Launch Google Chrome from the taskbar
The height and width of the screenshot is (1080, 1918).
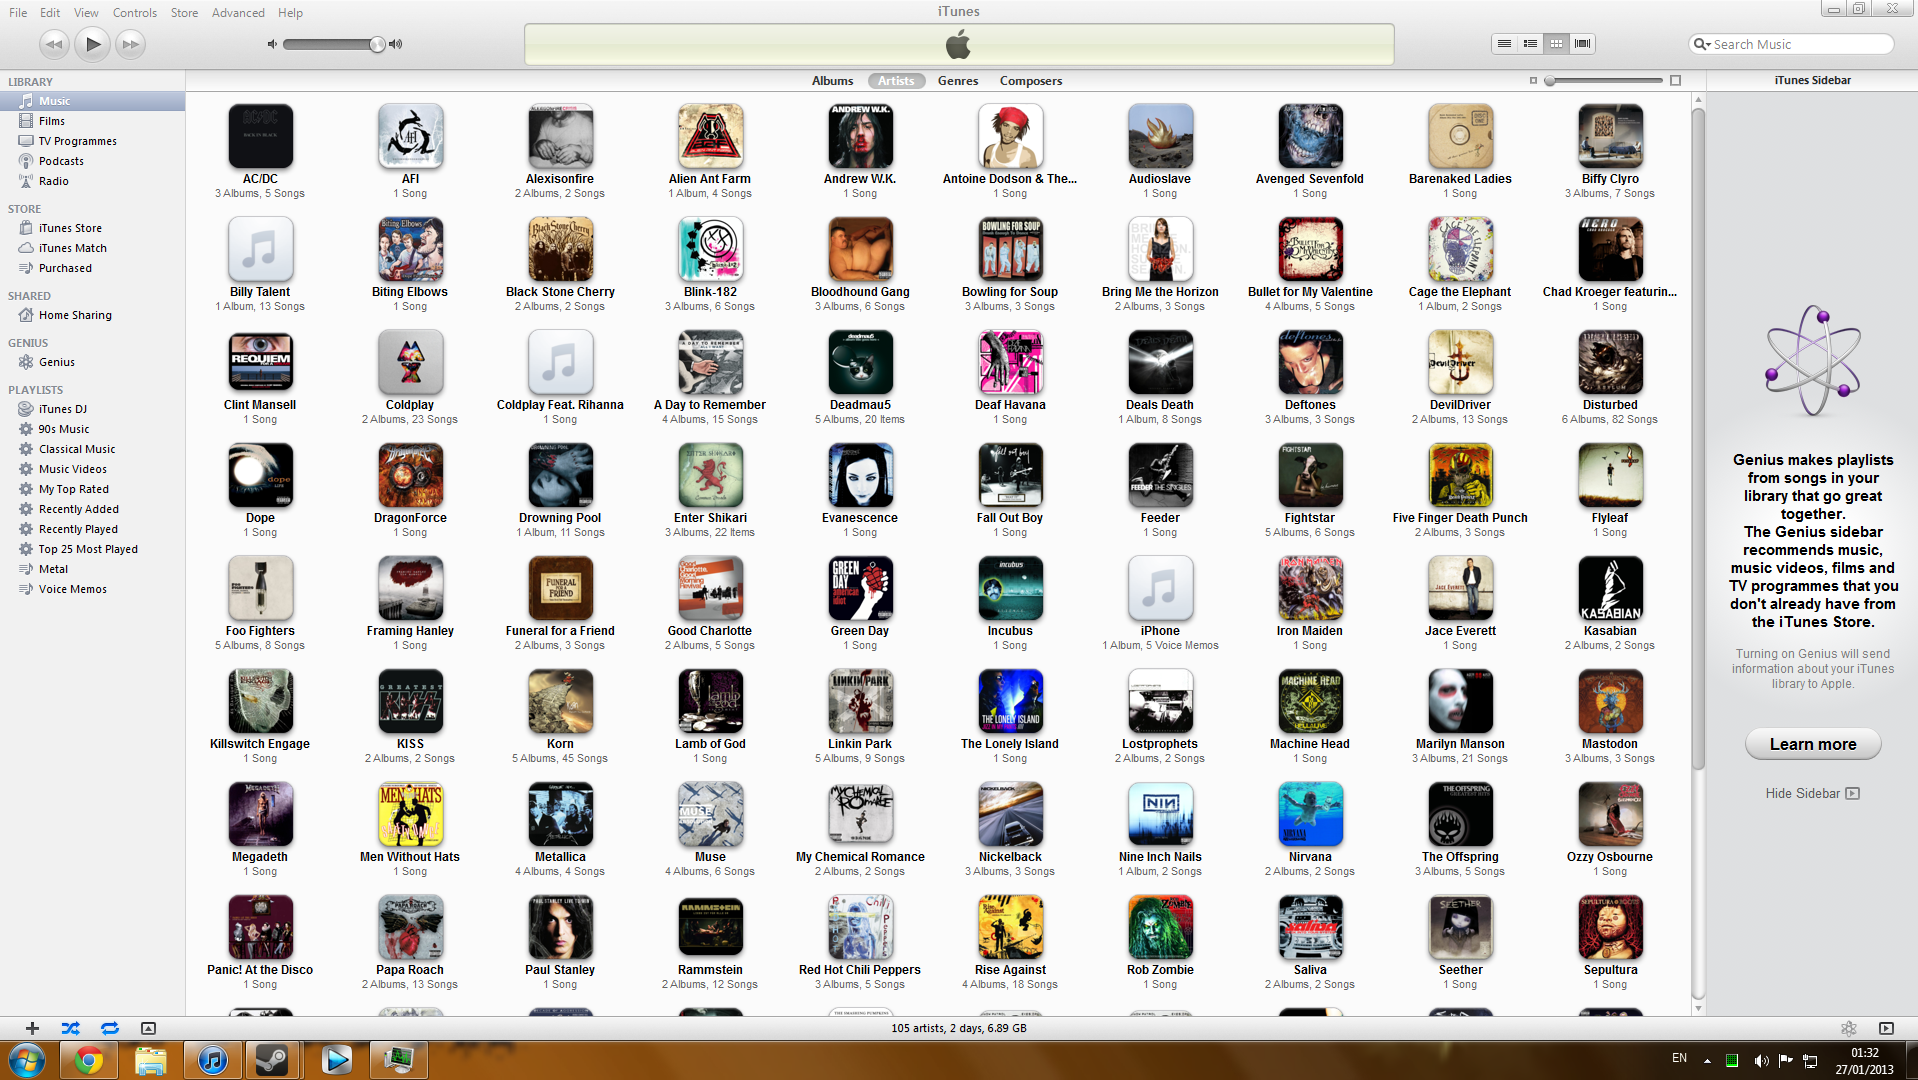pos(89,1060)
